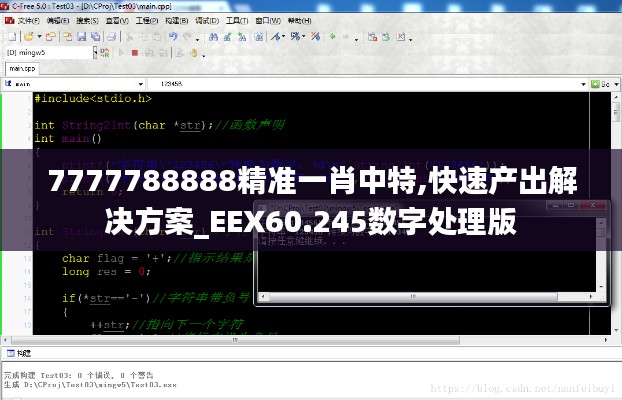Click the Copy icon in toolbar
The width and height of the screenshot is (622, 400).
click(x=143, y=37)
